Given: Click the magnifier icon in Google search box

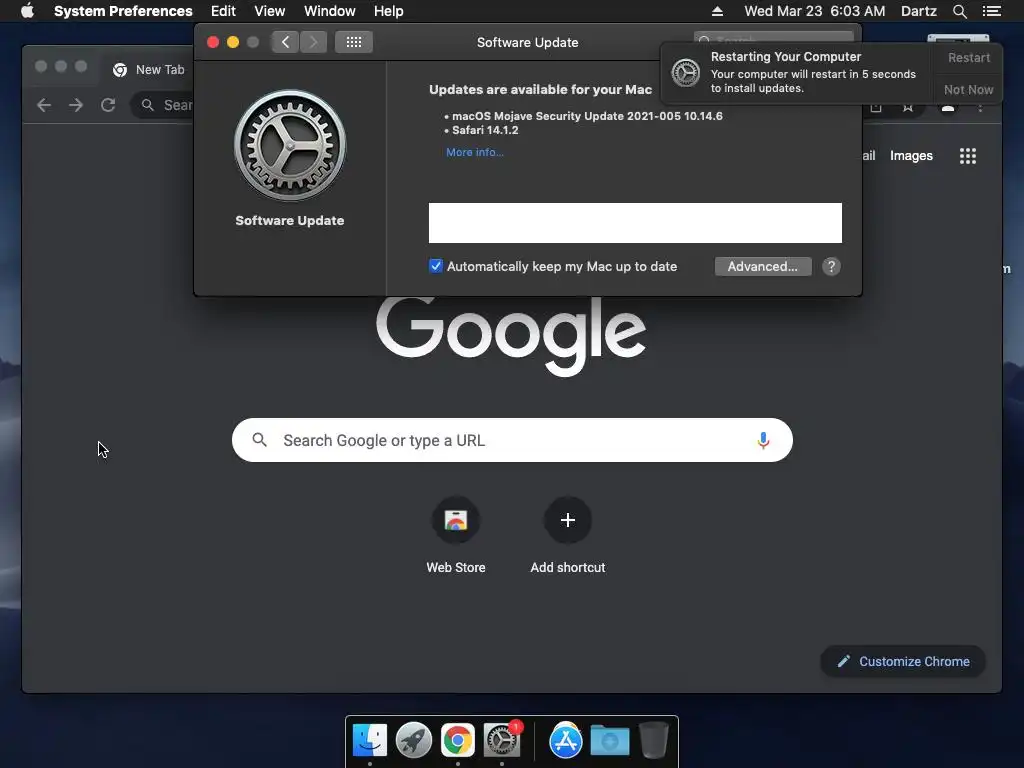Looking at the screenshot, I should pos(260,440).
